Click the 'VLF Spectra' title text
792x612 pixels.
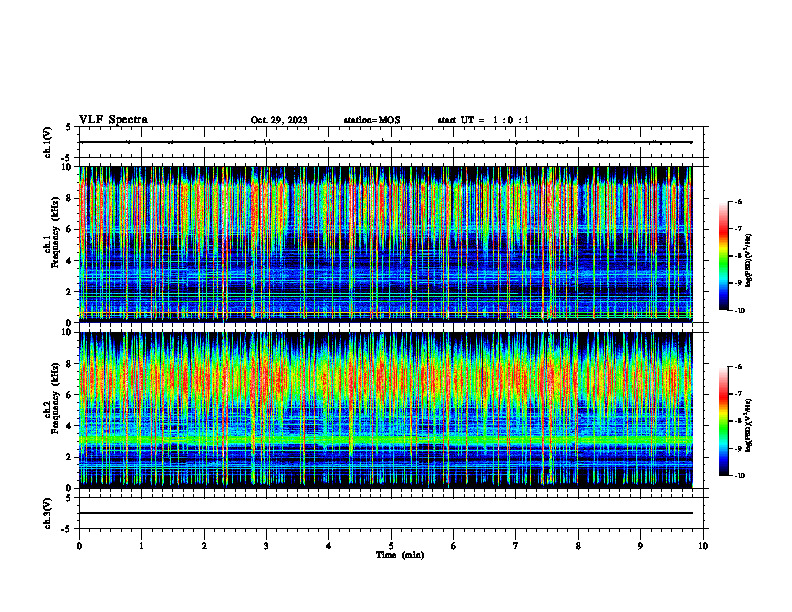point(113,120)
